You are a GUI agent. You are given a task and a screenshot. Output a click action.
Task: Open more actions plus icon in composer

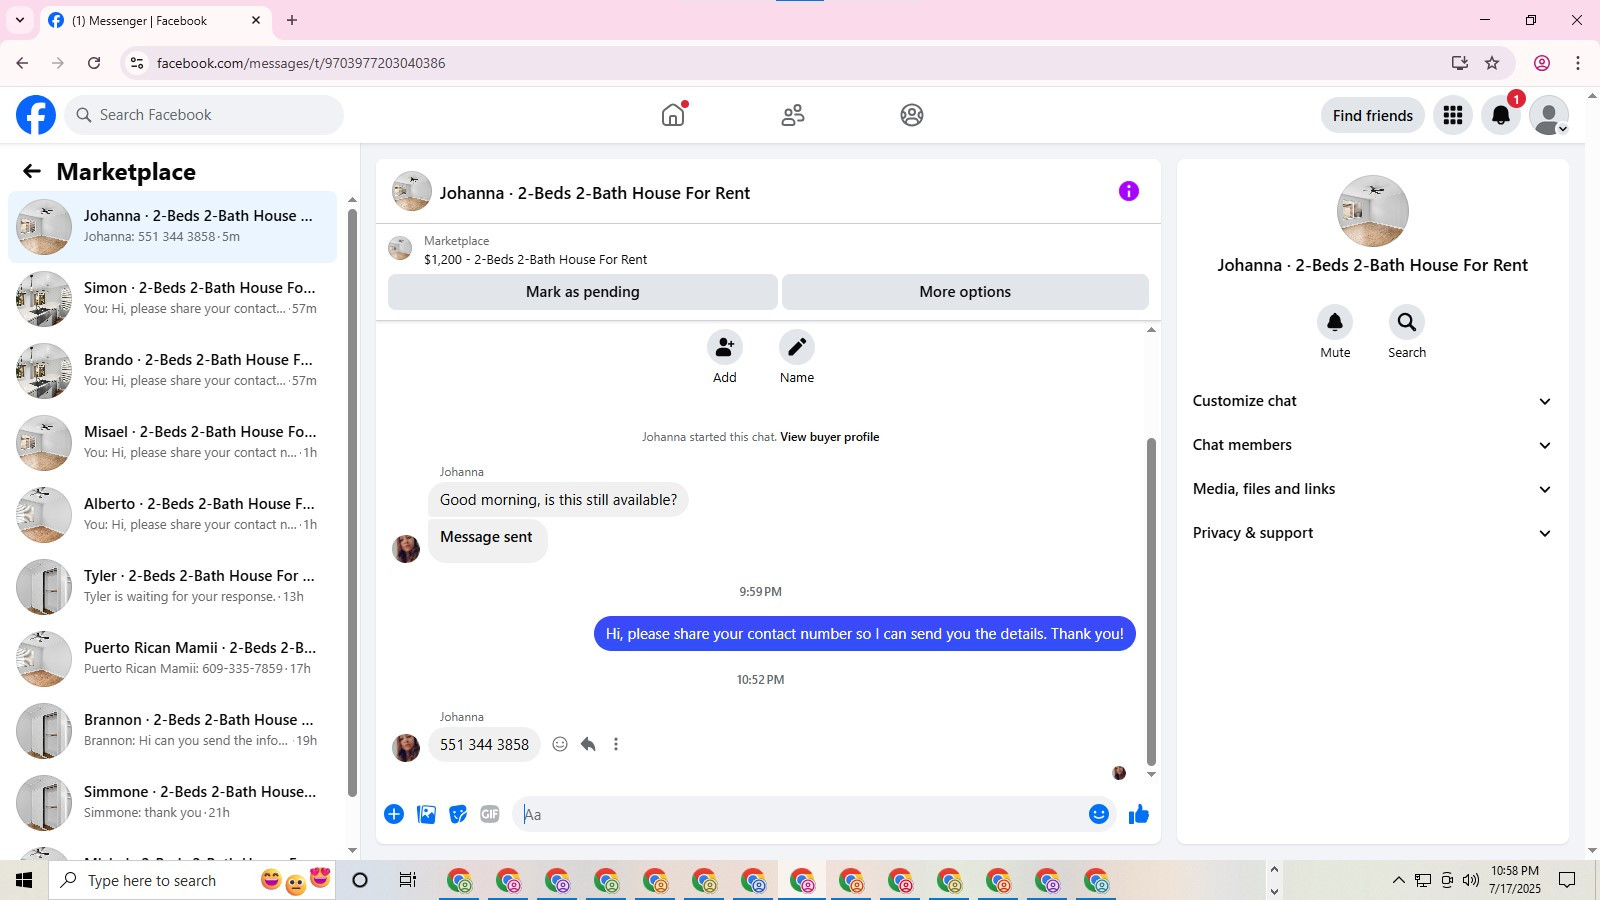(394, 814)
